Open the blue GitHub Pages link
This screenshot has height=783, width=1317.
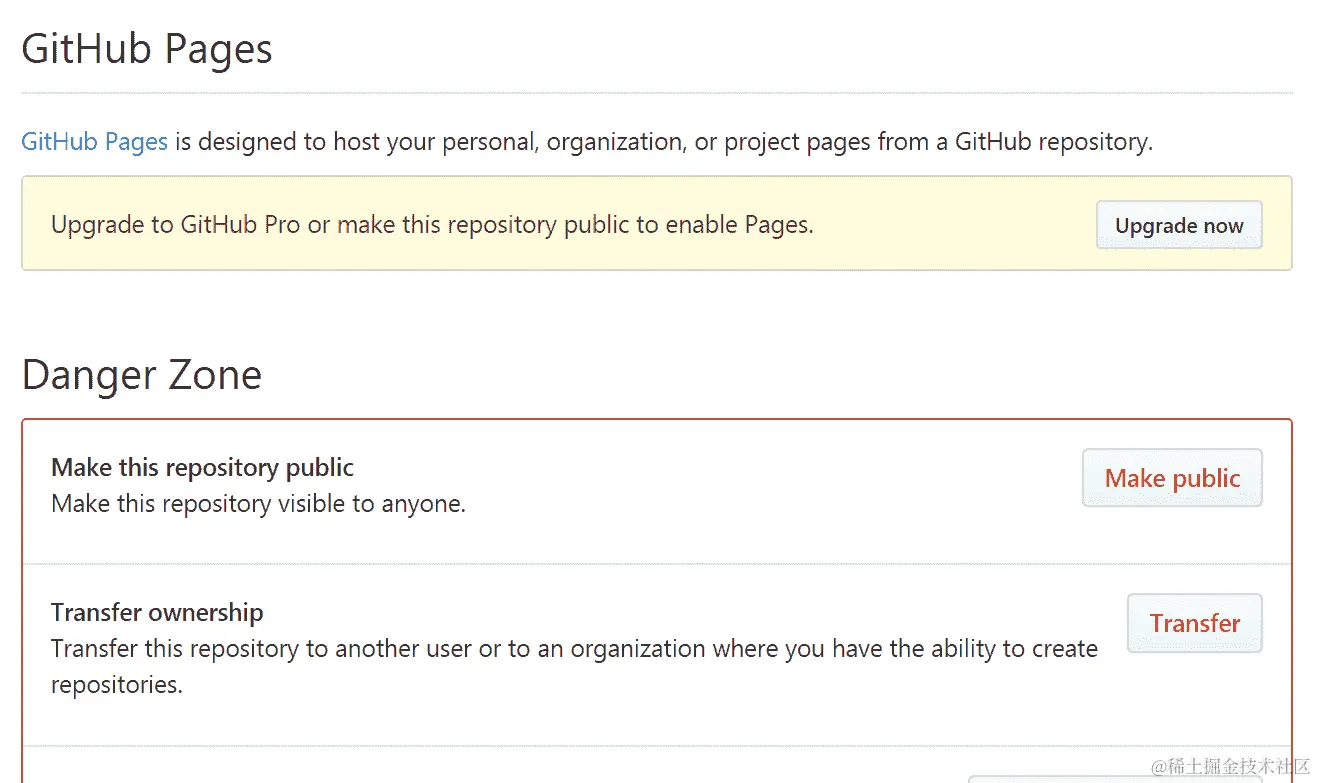click(94, 142)
